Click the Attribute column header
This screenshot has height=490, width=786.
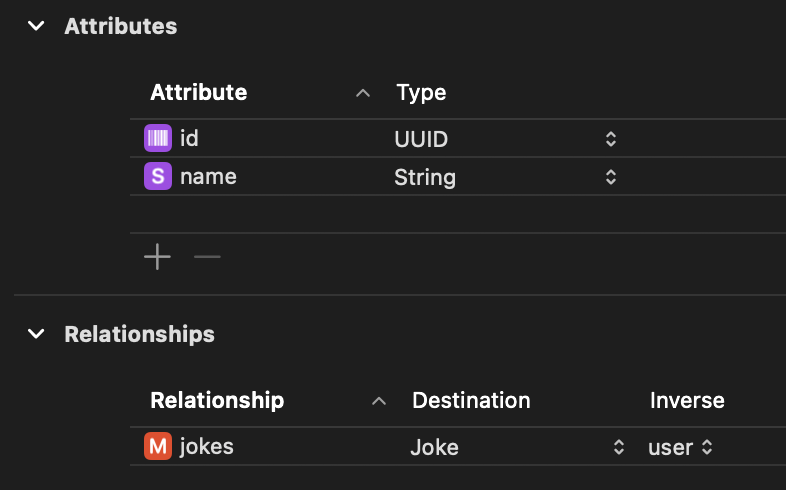pyautogui.click(x=198, y=93)
